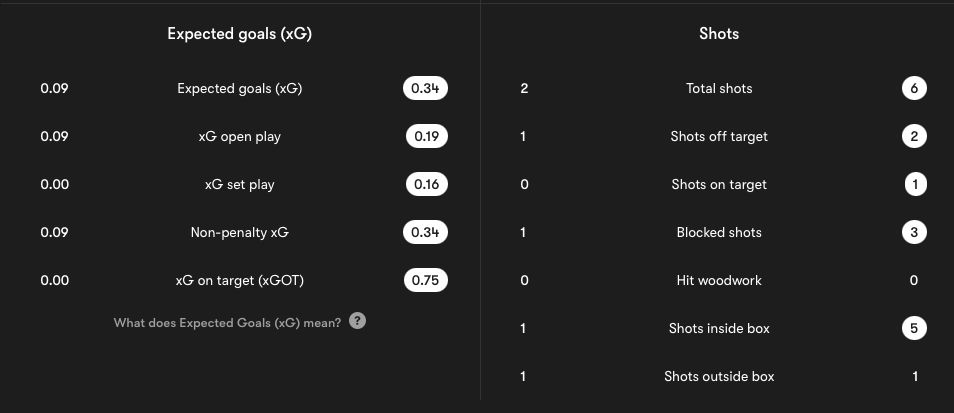Click the 0.34 Non-penalty xG badge
954x413 pixels.
tap(425, 232)
